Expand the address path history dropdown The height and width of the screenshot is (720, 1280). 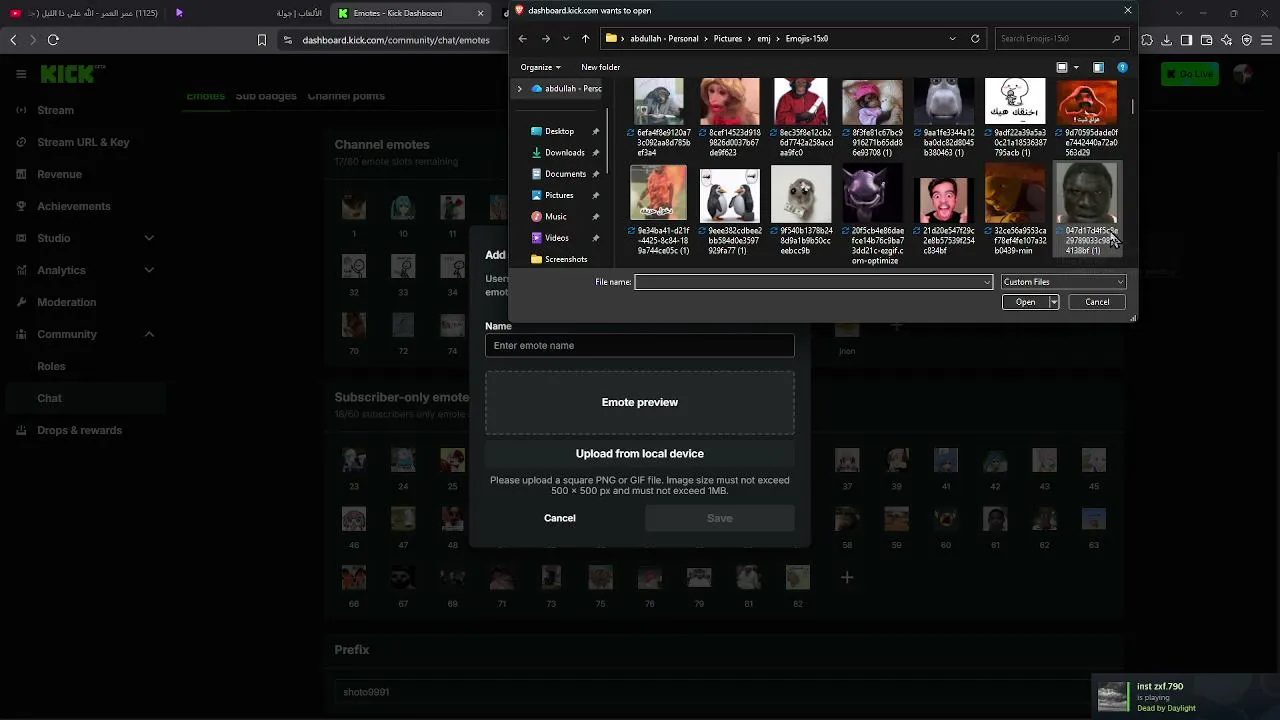coord(952,39)
